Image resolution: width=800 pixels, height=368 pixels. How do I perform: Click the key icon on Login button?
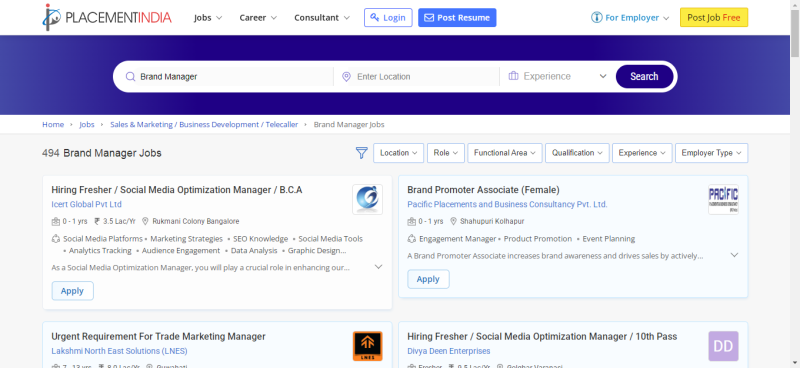pos(375,17)
